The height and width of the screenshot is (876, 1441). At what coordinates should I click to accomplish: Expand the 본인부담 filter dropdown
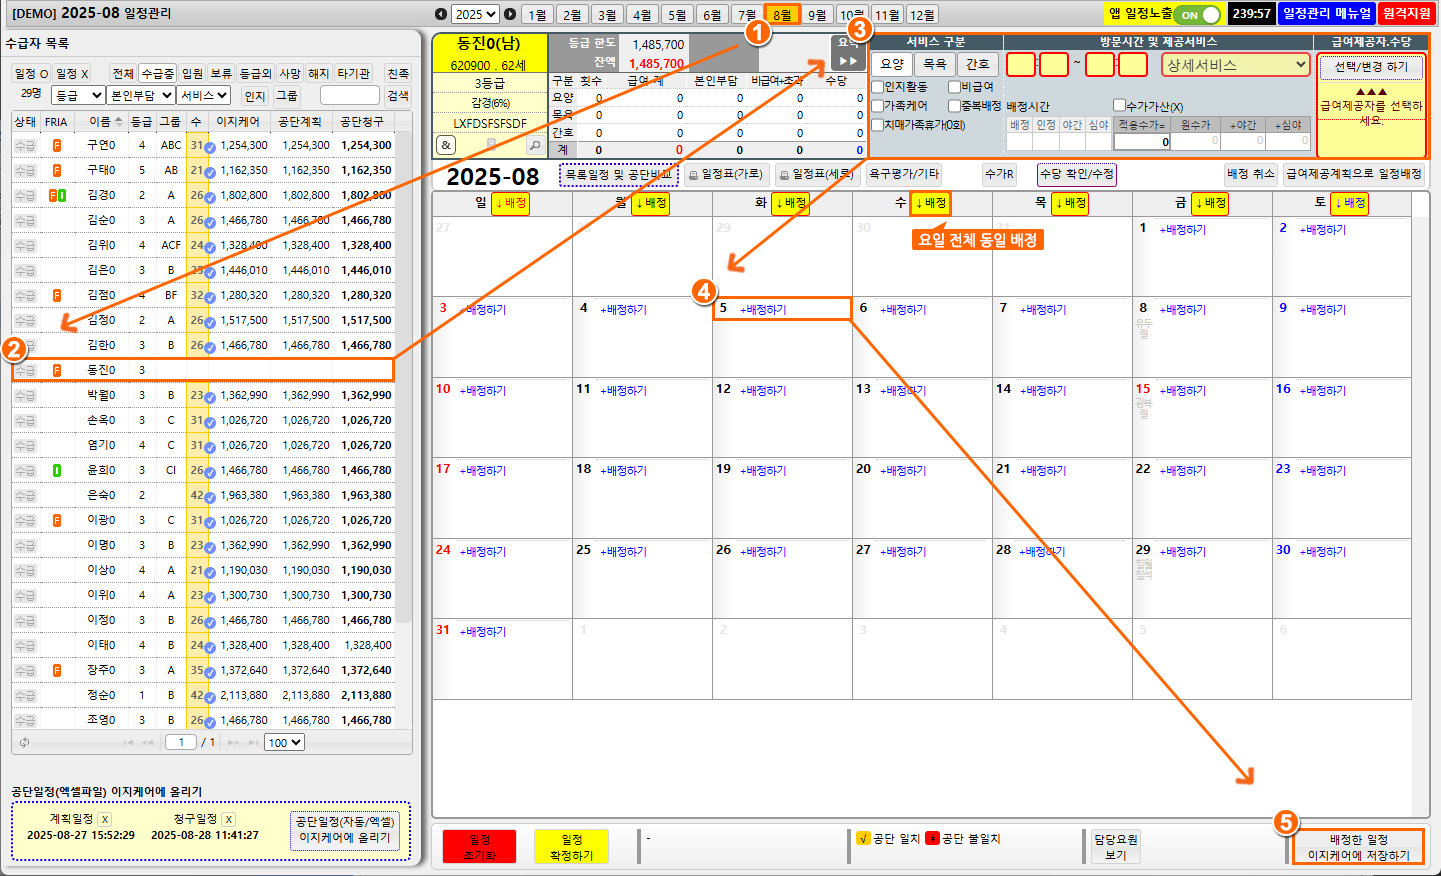point(141,95)
